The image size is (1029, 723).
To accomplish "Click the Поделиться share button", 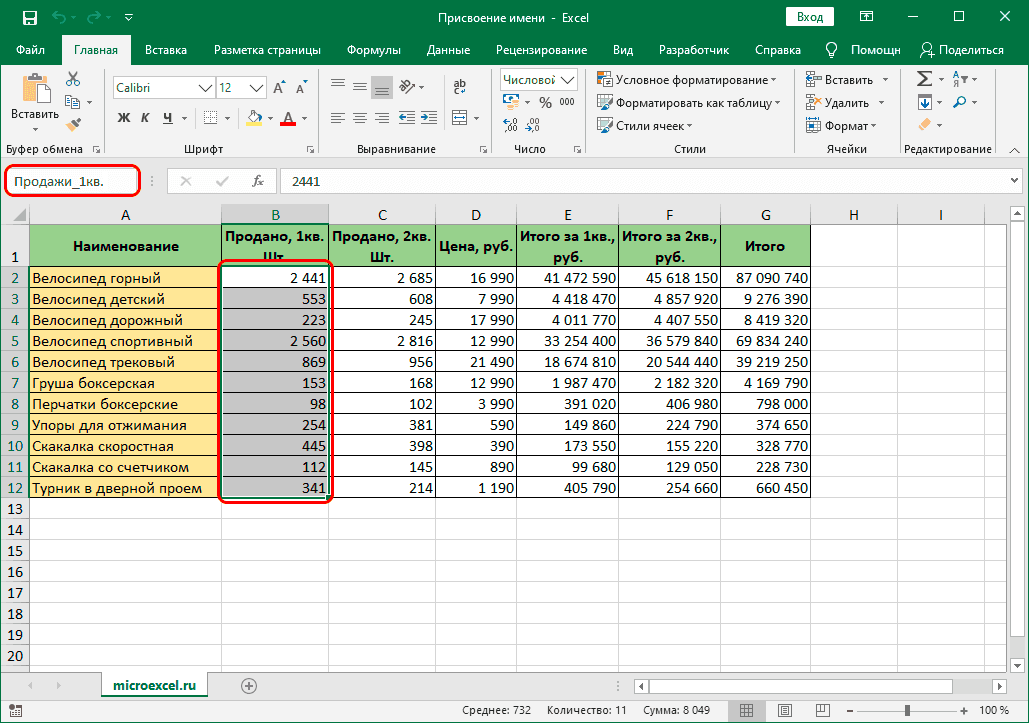I will 962,50.
